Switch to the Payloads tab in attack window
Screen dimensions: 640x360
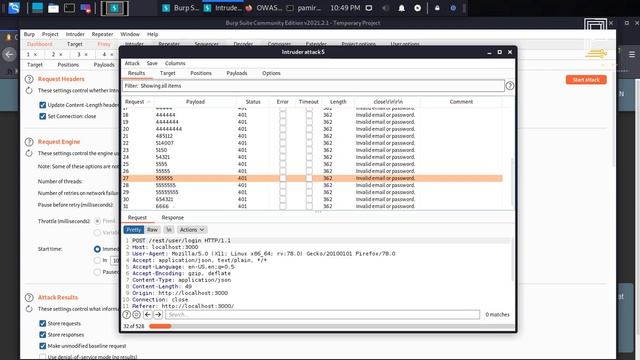click(x=237, y=73)
